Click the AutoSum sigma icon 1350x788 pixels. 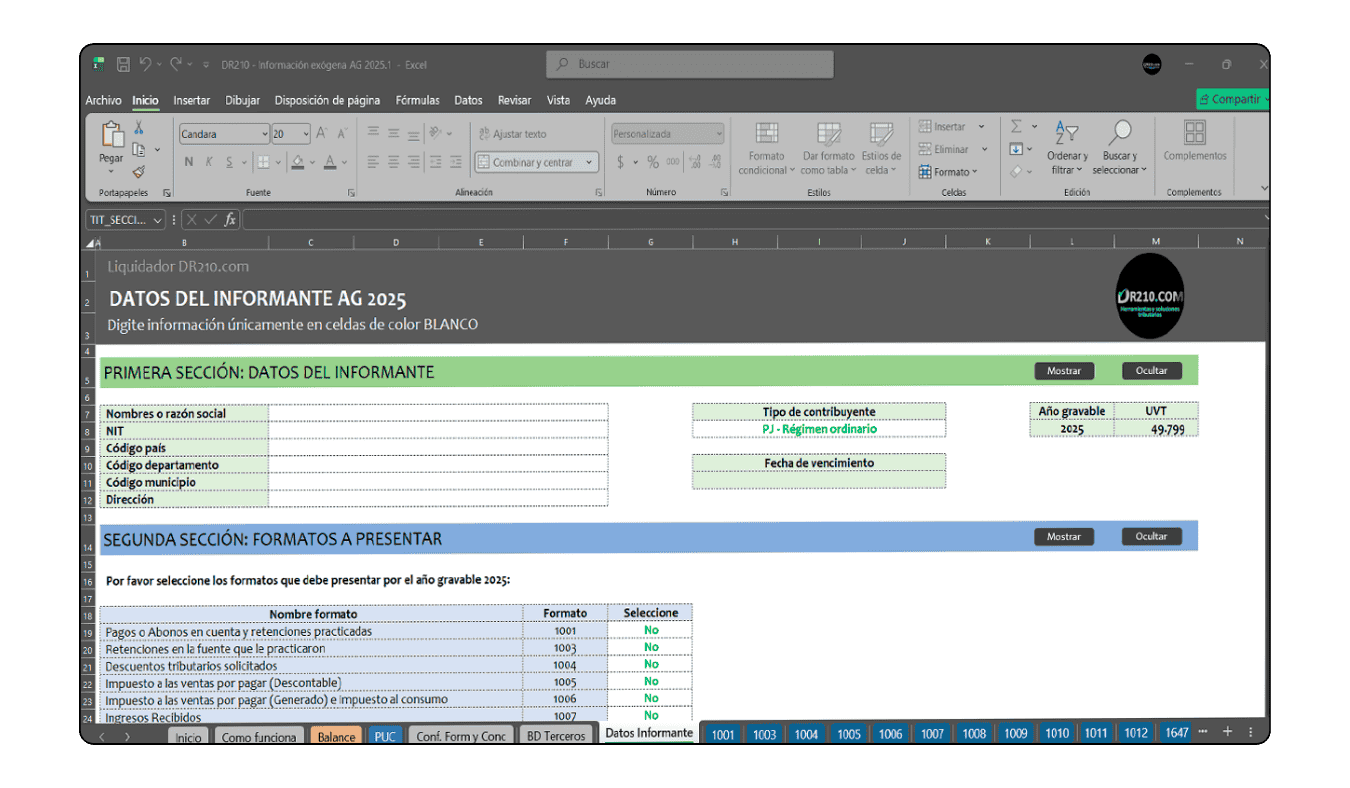[1016, 127]
